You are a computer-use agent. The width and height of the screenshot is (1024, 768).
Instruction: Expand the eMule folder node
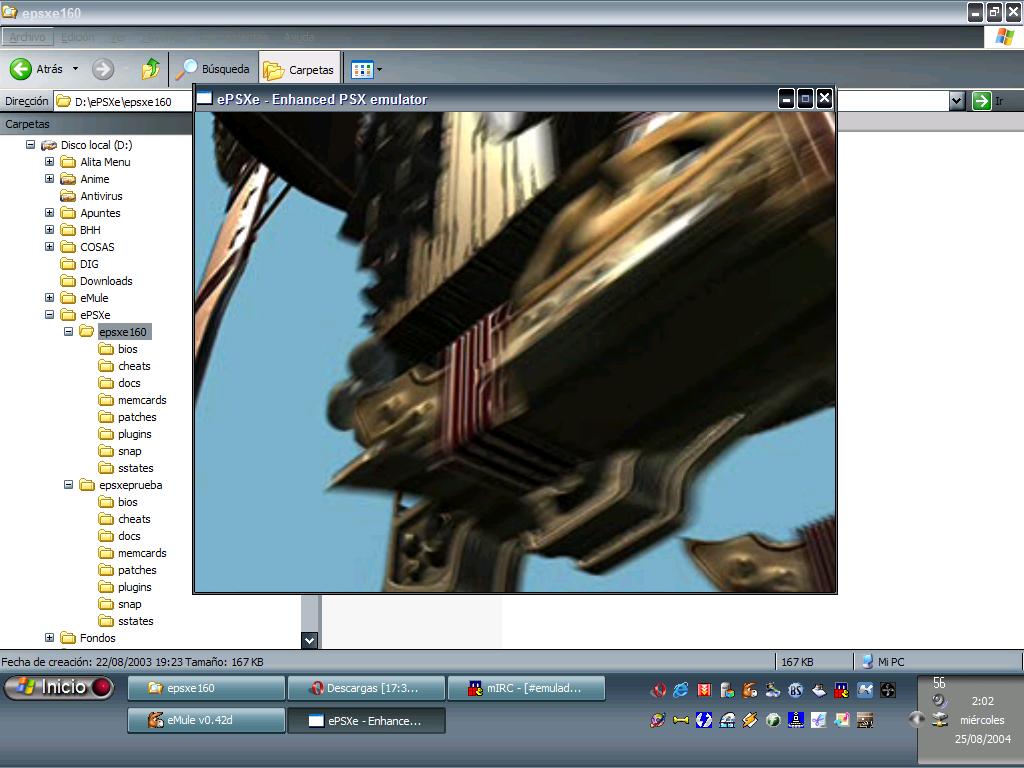coord(49,297)
